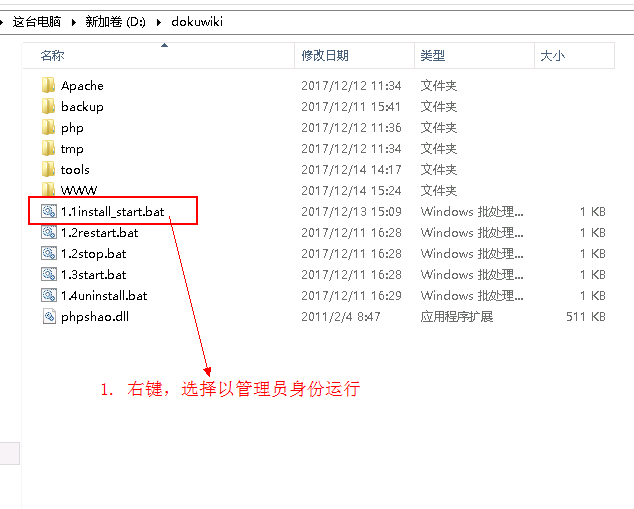Click the php folder icon
This screenshot has width=634, height=509.
click(49, 127)
